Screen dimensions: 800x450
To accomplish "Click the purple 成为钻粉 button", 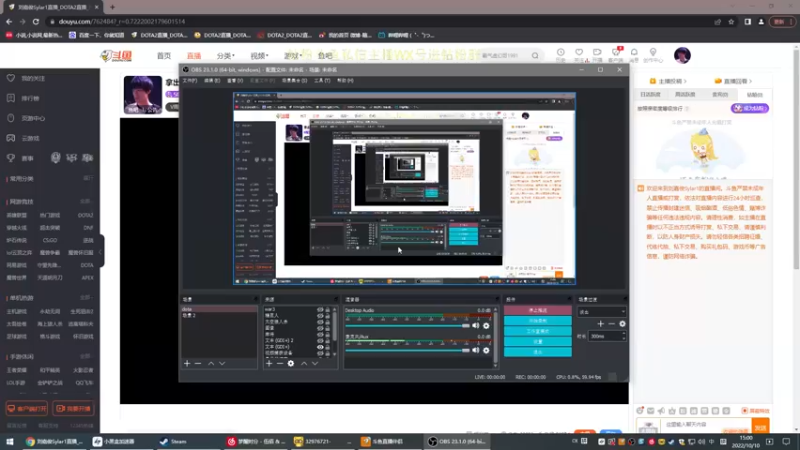I will click(x=749, y=108).
